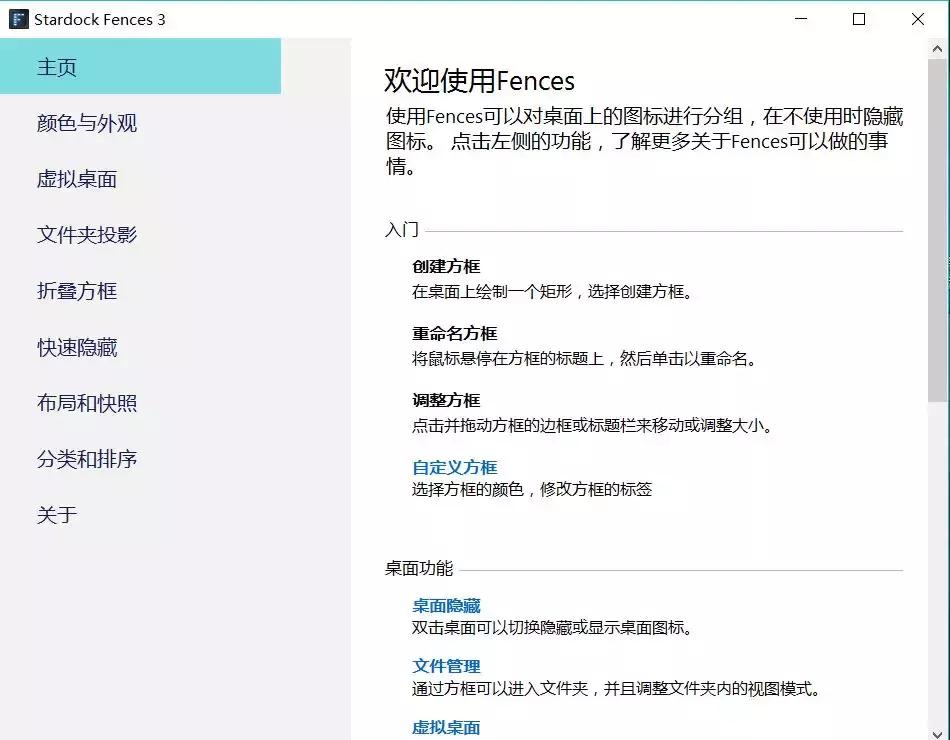Screen dimensions: 950x740
Task: Open the 虚拟桌面 link at the bottom
Action: tap(444, 728)
